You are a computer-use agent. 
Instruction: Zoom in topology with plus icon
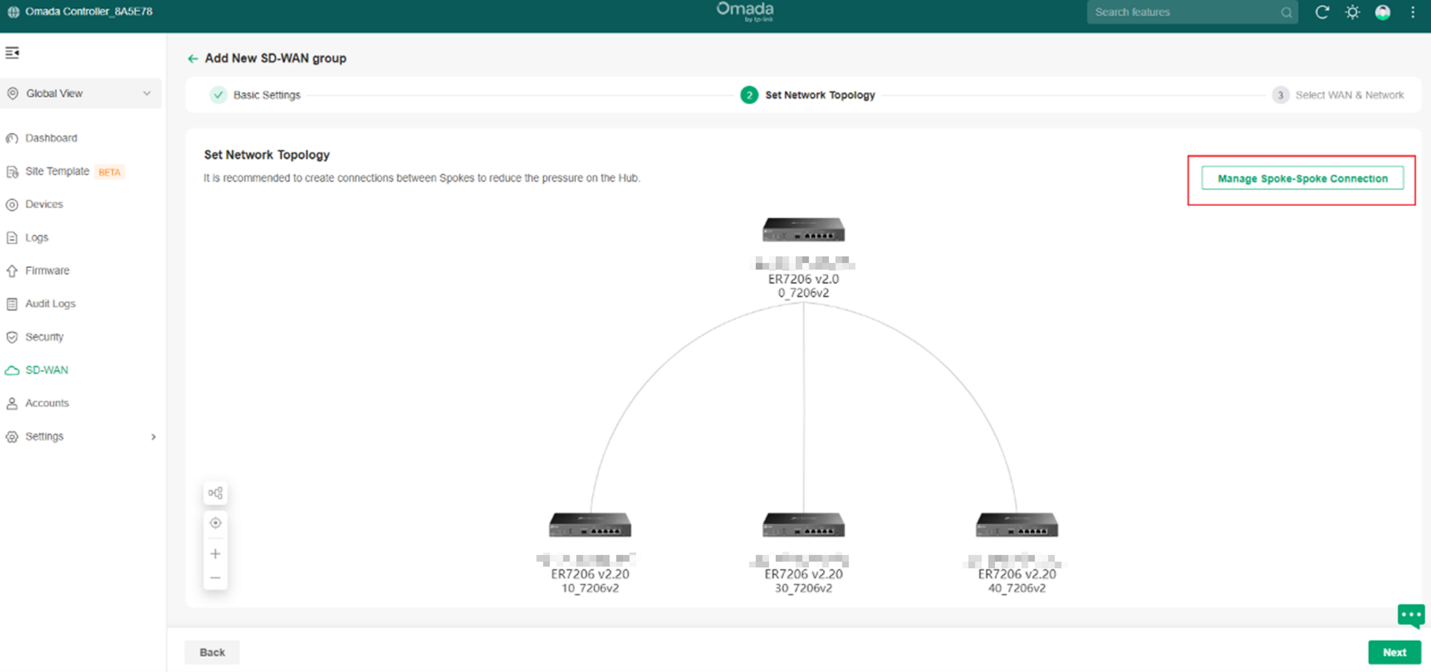[215, 554]
